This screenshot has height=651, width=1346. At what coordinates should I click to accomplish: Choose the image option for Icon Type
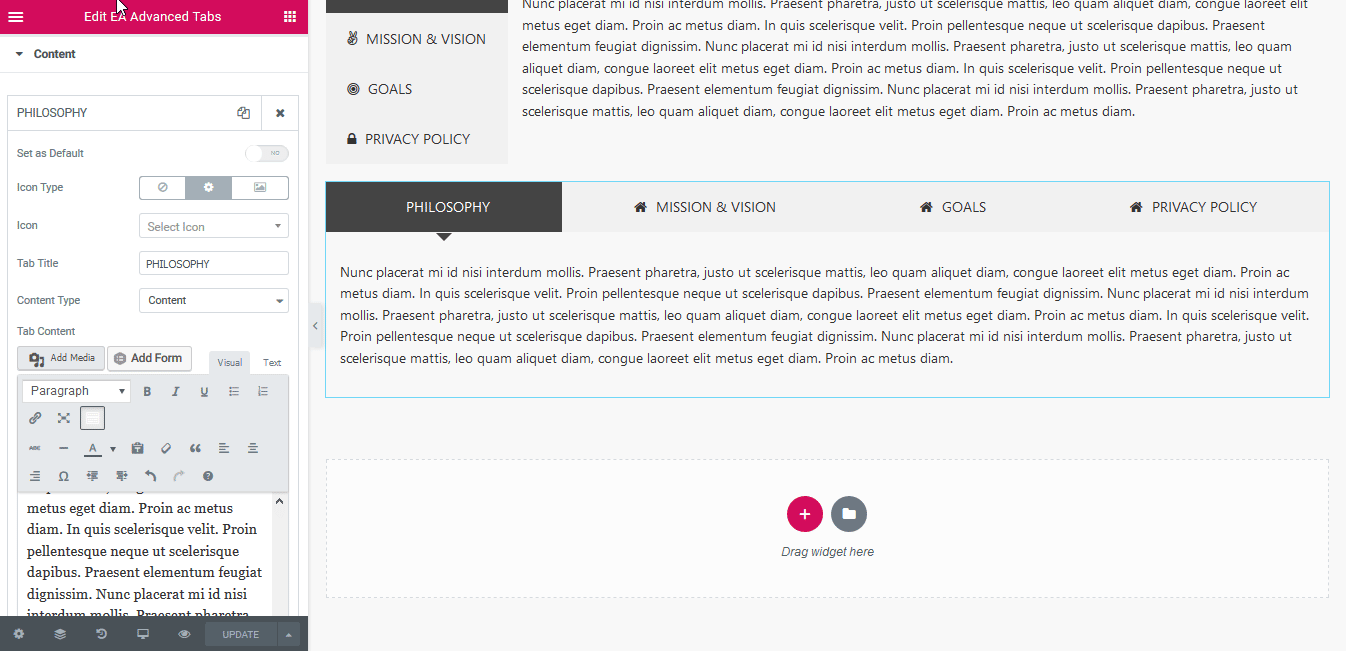tap(260, 187)
